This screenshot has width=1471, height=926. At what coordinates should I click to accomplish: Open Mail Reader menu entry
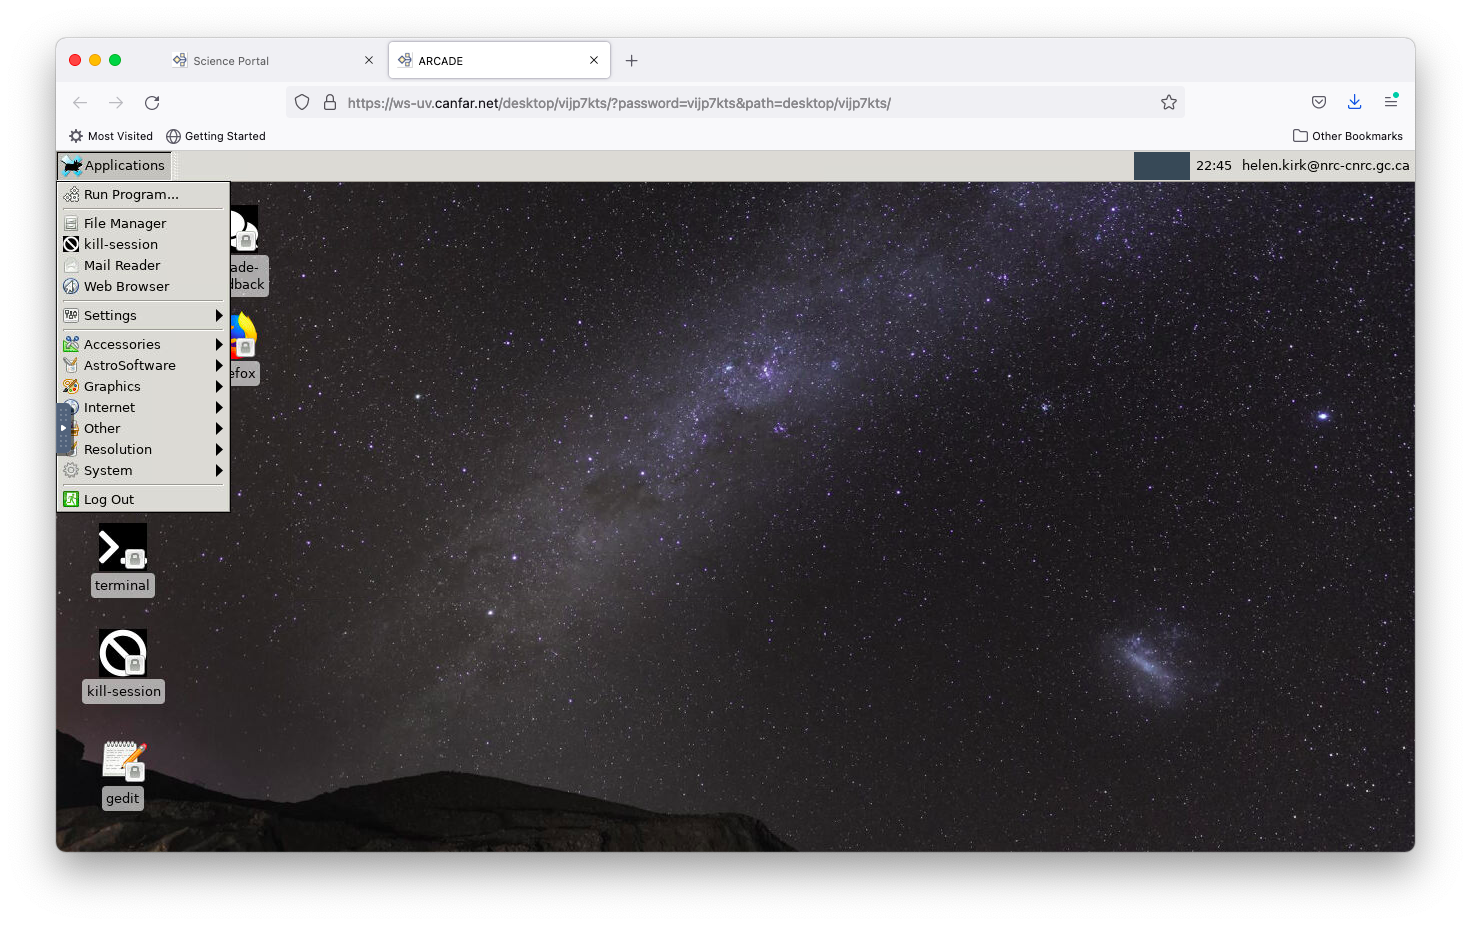coord(142,265)
